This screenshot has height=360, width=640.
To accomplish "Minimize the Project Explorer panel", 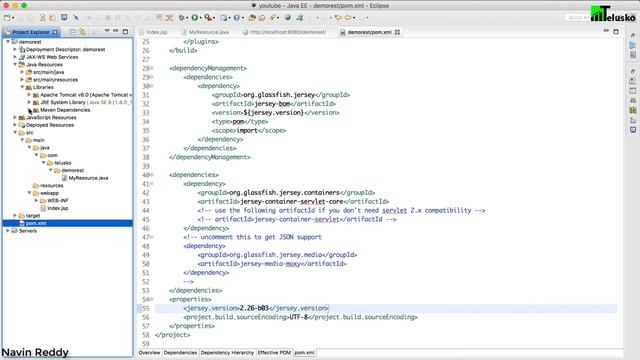I will pos(116,31).
